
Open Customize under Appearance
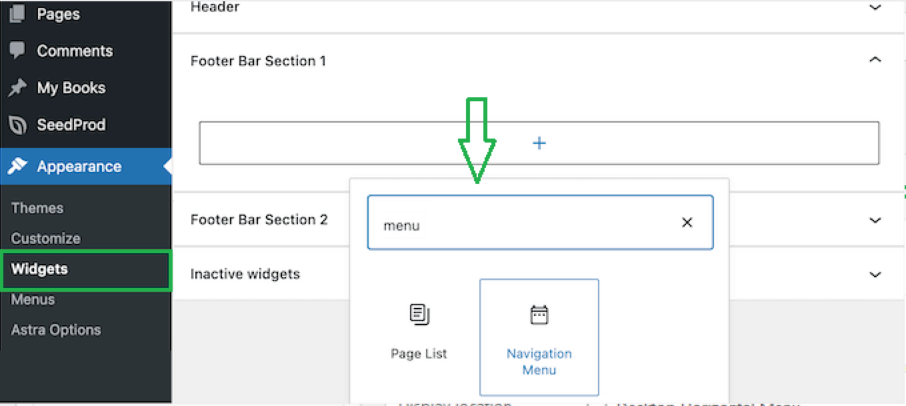tap(46, 239)
